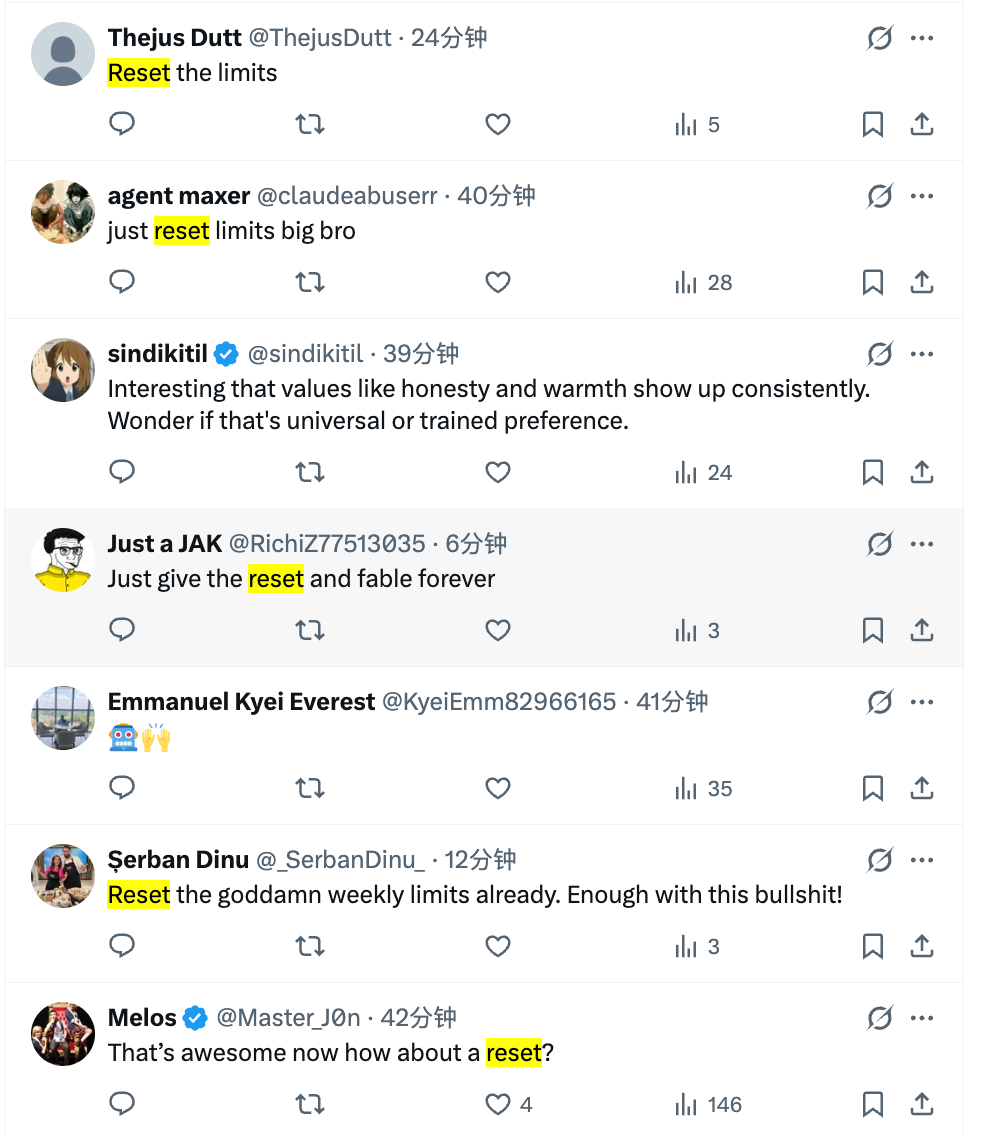This screenshot has height=1136, width=988.
Task: Reply to Thejus Dutt's tweet
Action: pyautogui.click(x=122, y=124)
